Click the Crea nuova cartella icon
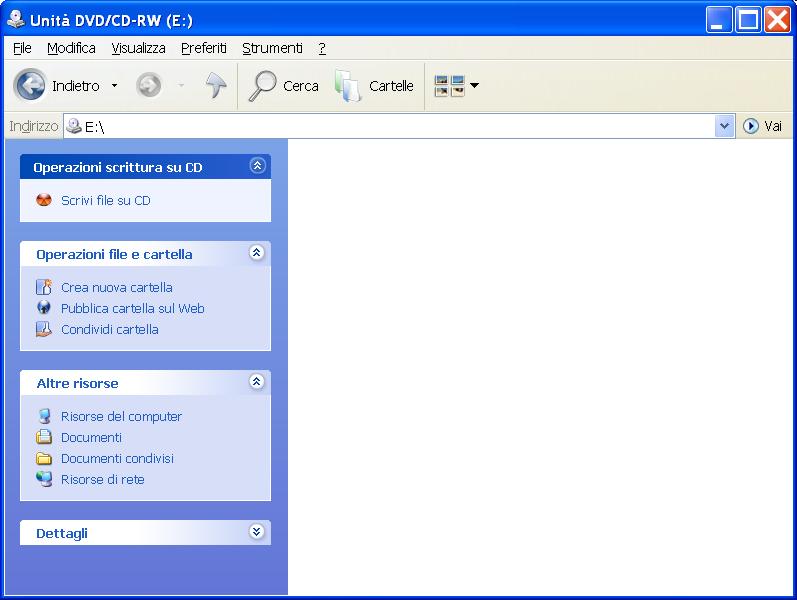Viewport: 797px width, 600px height. [44, 287]
